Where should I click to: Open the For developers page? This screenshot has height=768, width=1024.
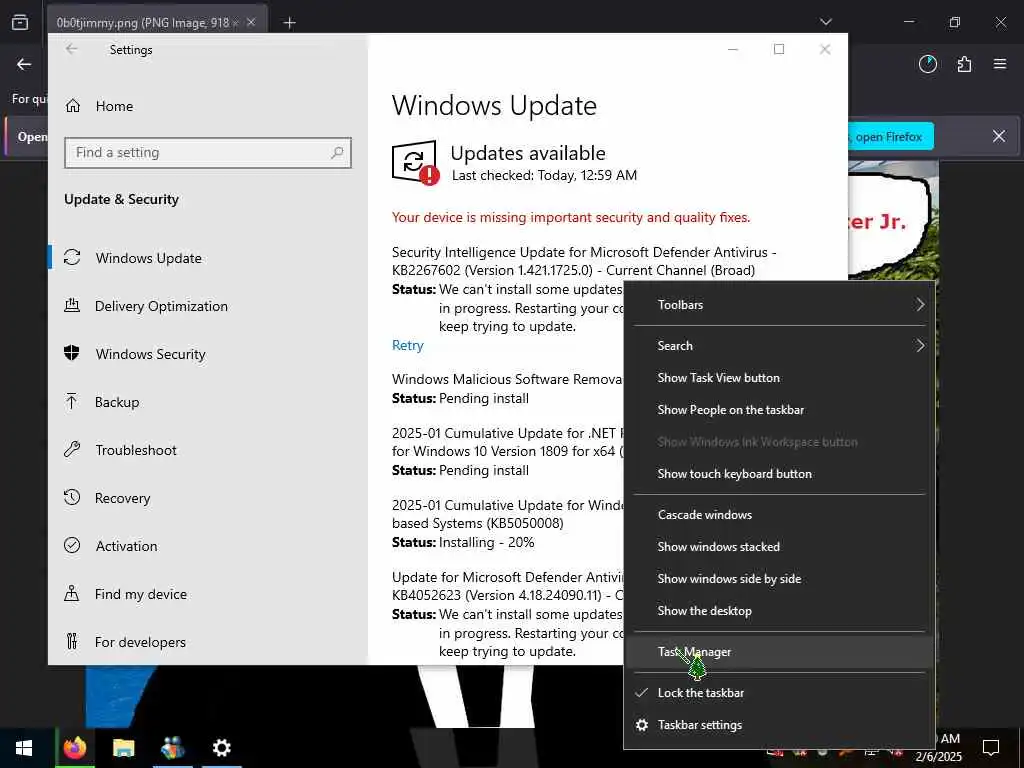tap(208, 642)
